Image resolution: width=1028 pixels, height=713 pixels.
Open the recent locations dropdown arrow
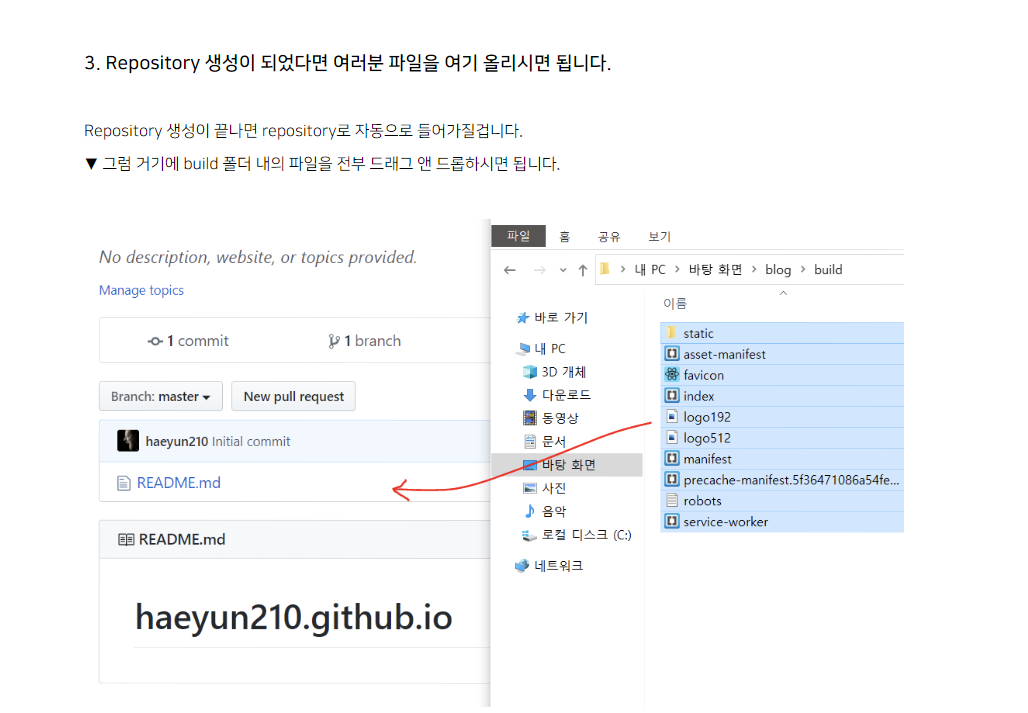coord(563,270)
